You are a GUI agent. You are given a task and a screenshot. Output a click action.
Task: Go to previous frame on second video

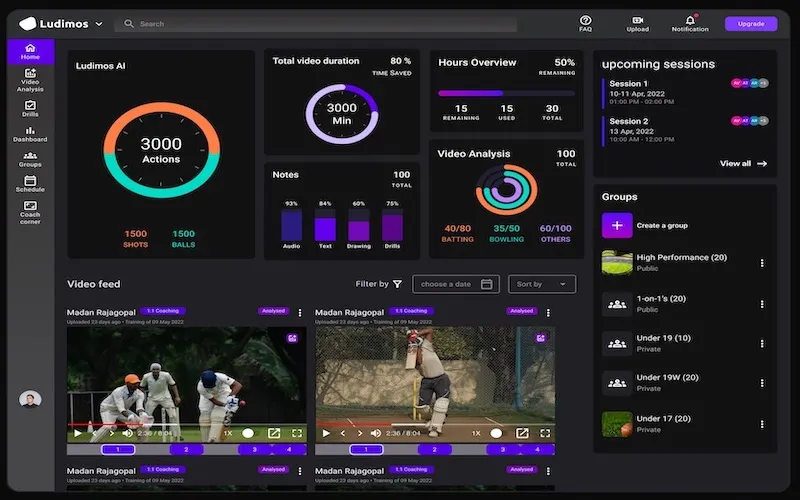343,433
